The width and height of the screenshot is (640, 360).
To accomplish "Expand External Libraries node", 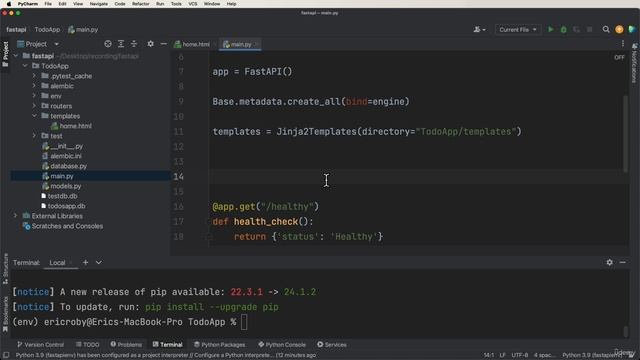I will tap(16, 216).
